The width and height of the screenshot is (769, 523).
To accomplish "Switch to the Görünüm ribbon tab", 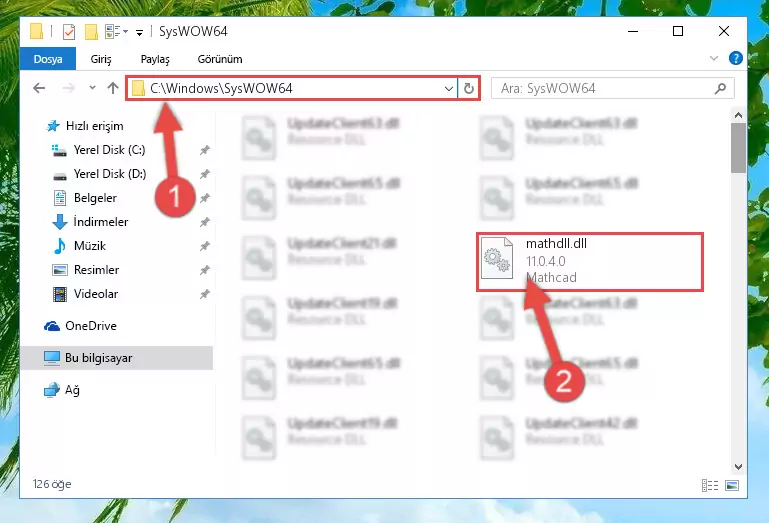I will (x=220, y=59).
